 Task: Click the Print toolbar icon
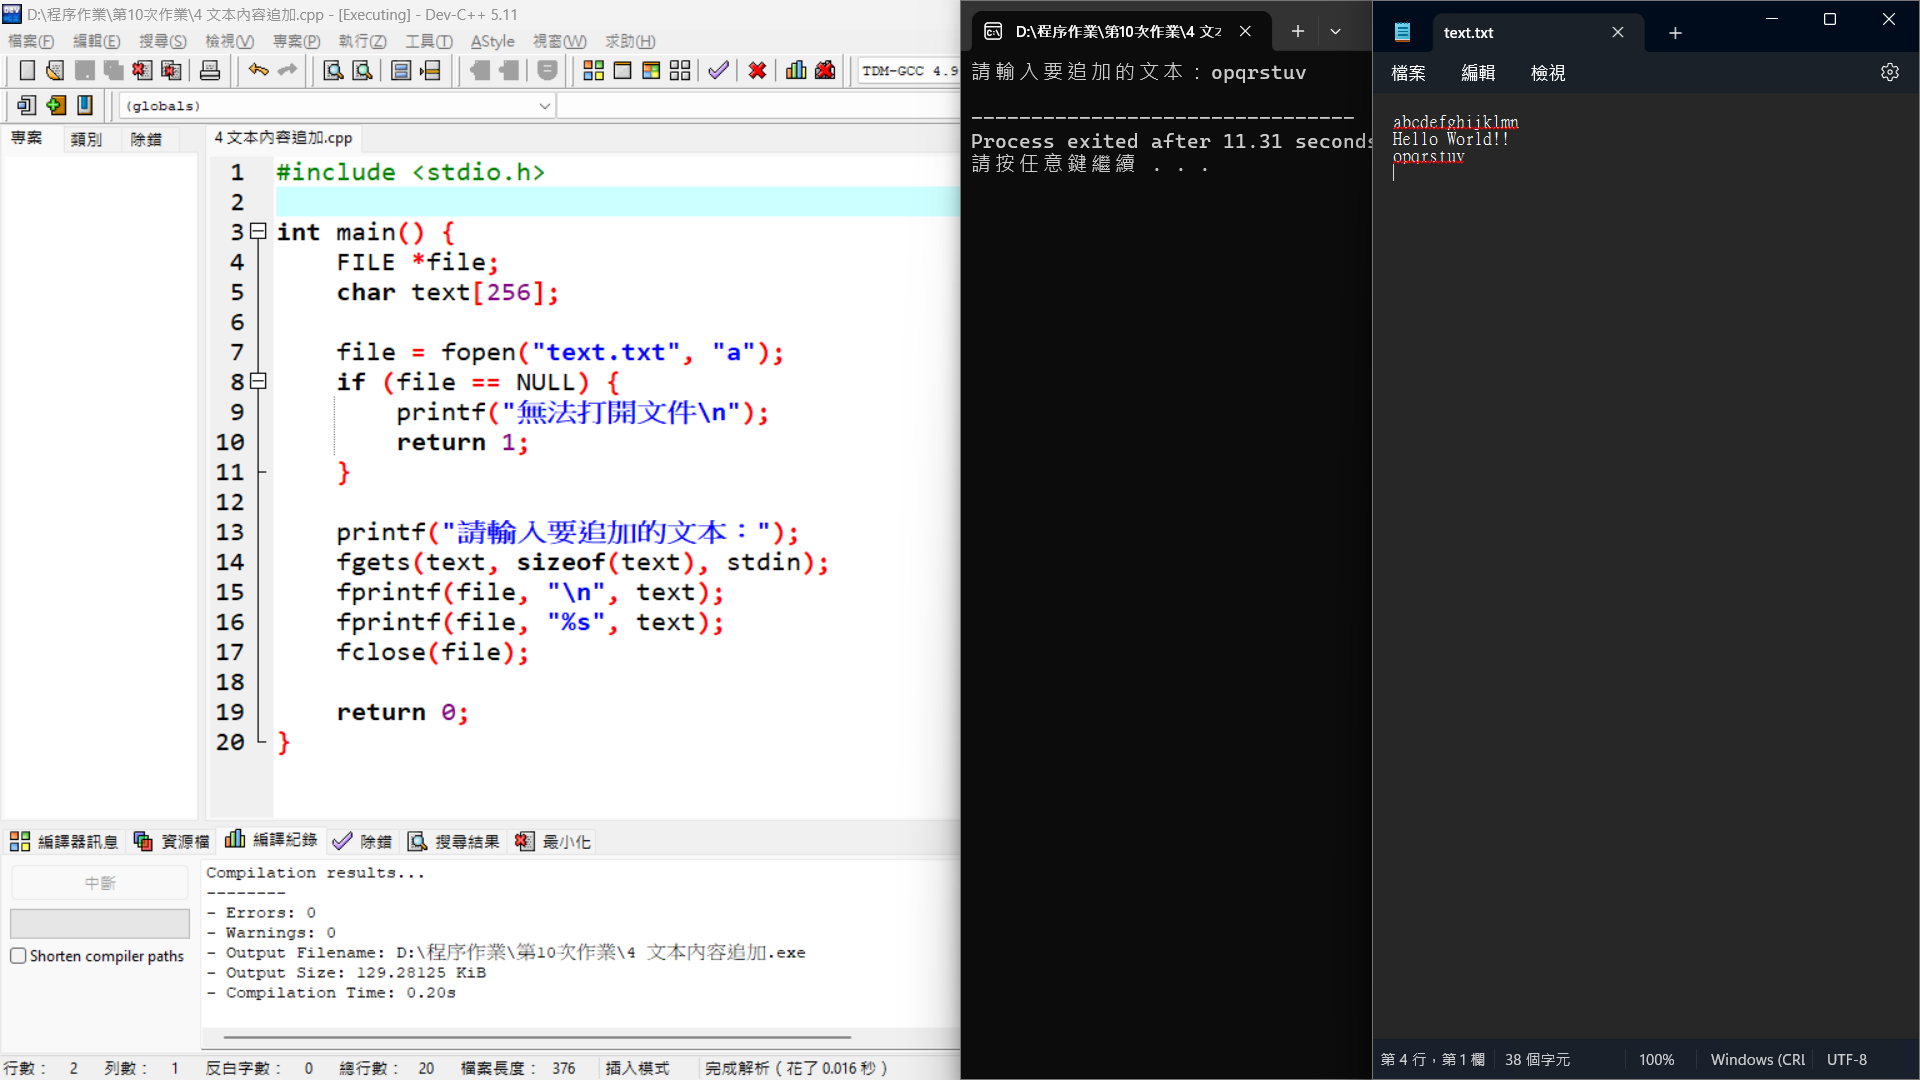[210, 71]
